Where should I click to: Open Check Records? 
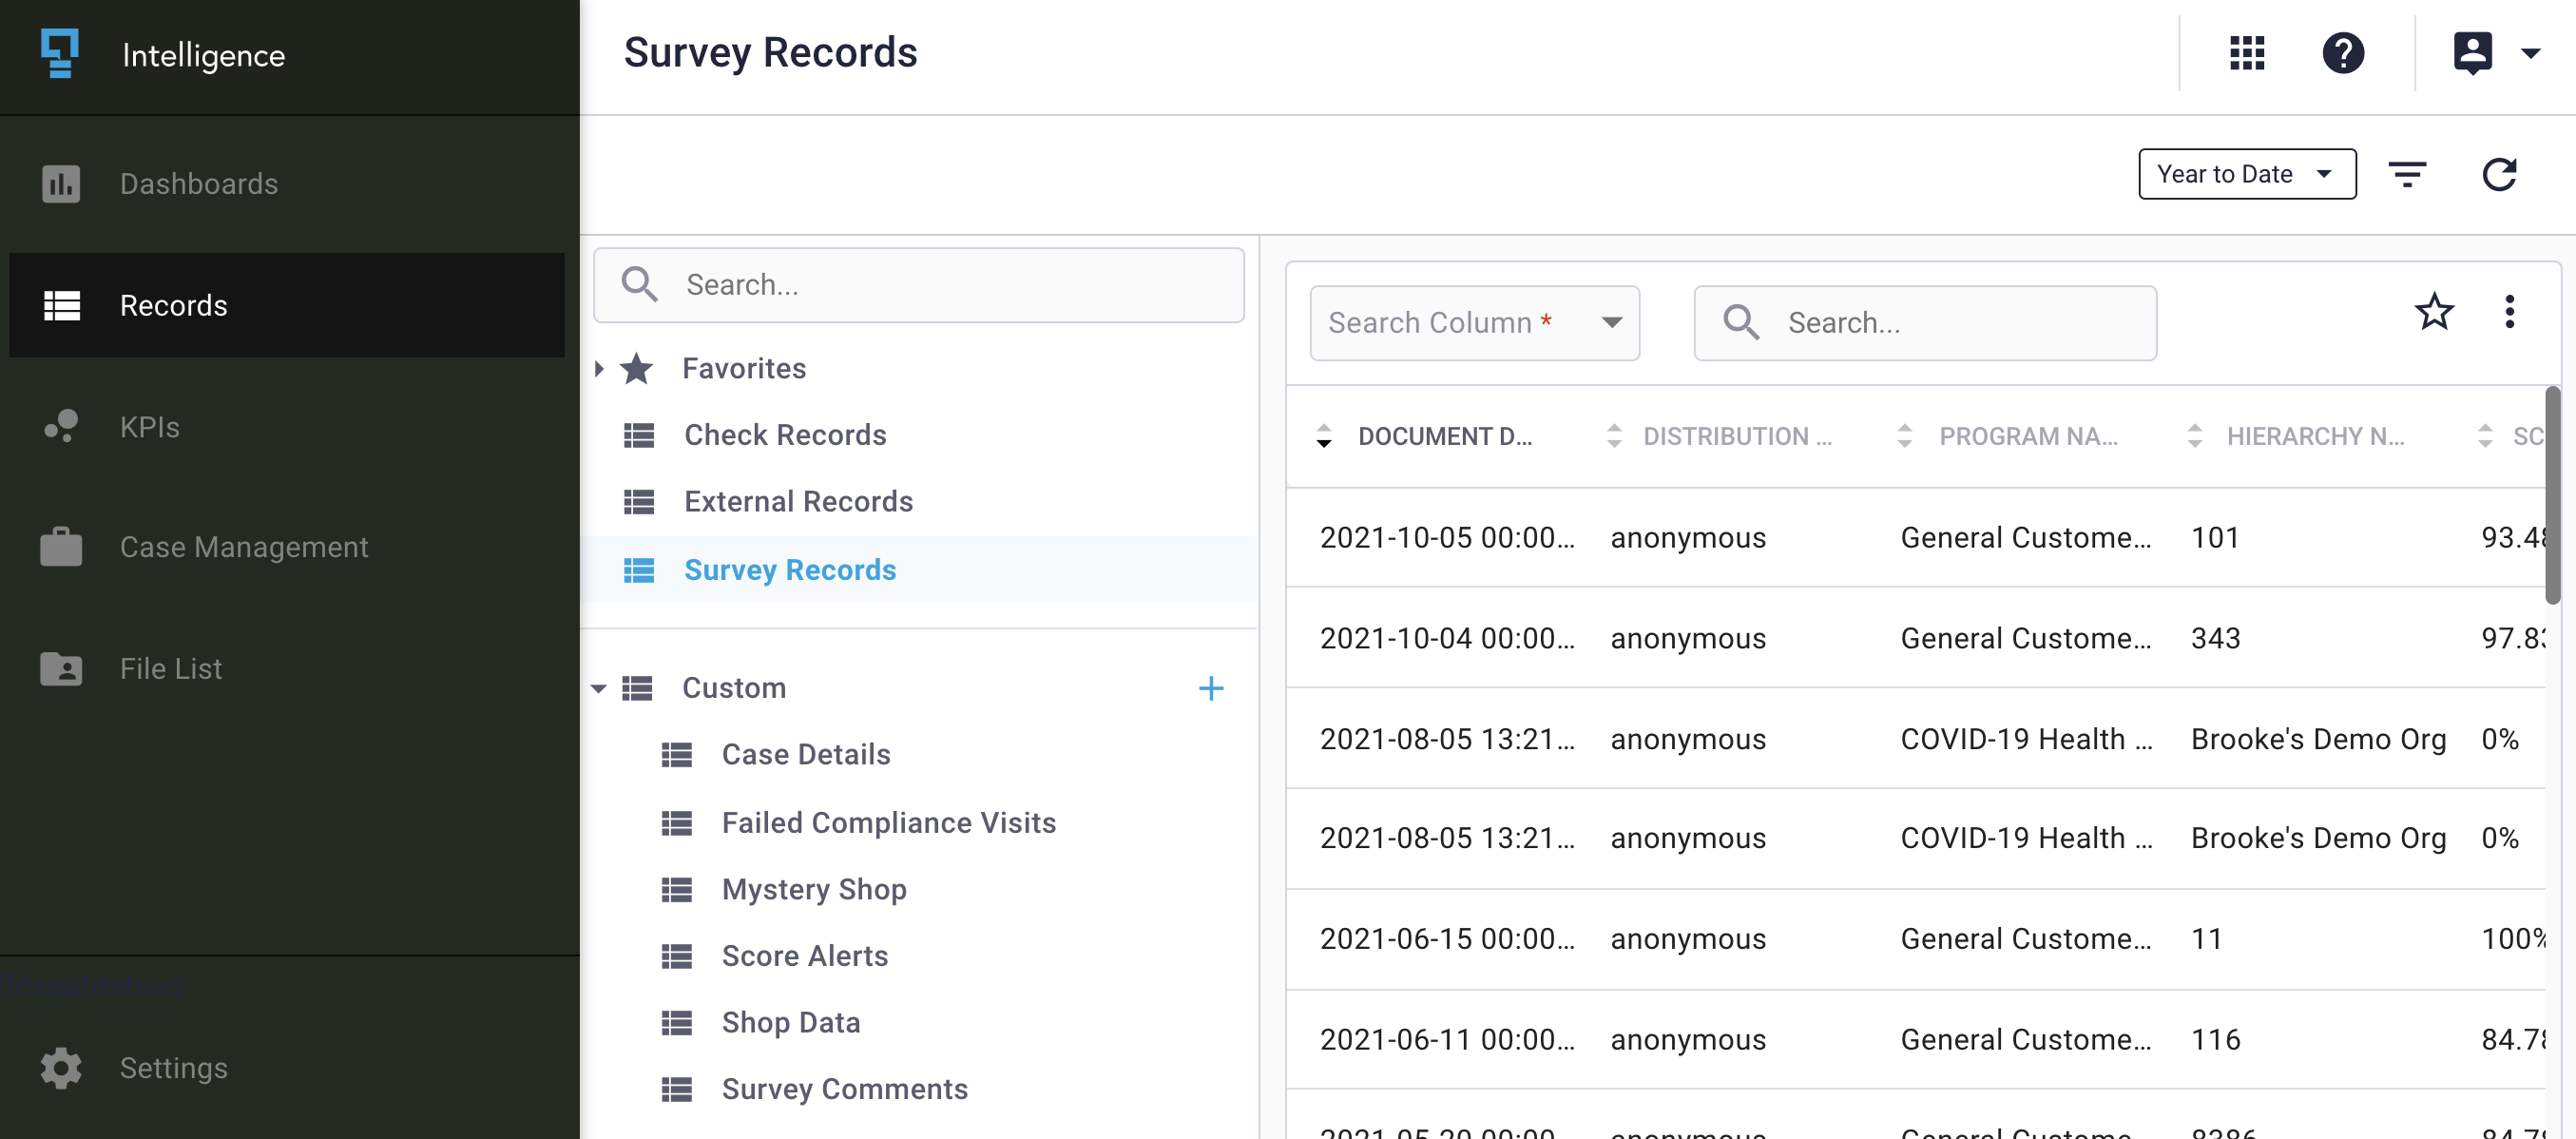click(785, 435)
